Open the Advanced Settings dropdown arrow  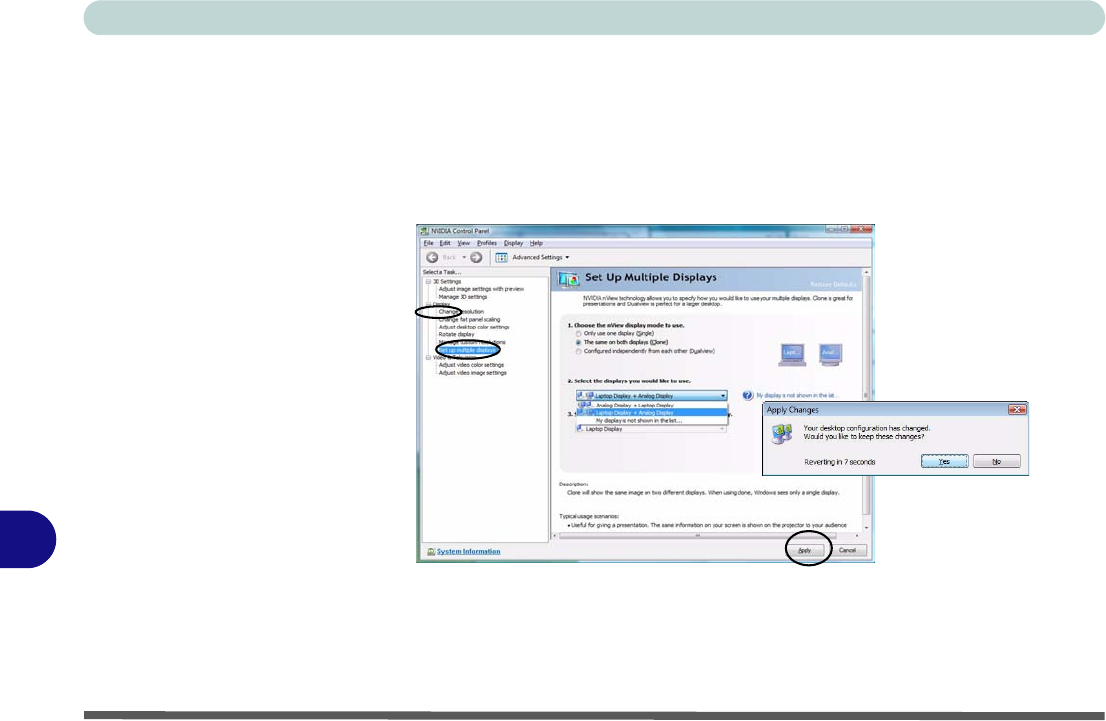click(567, 258)
